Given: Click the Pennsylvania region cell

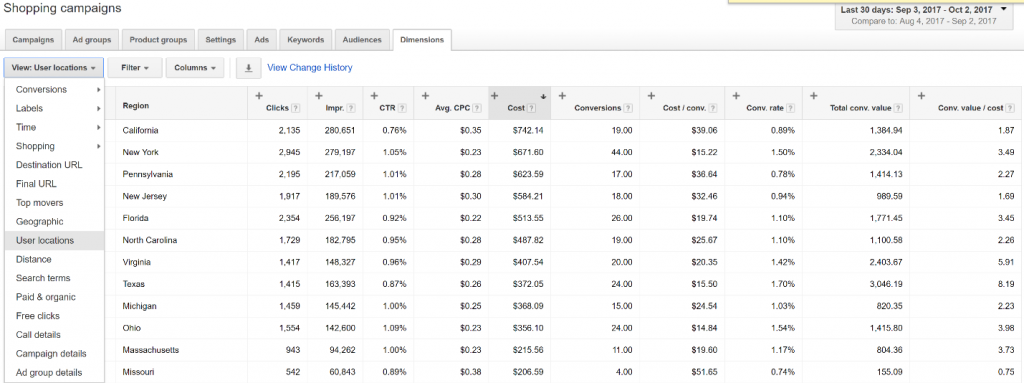Looking at the screenshot, I should click(x=148, y=174).
